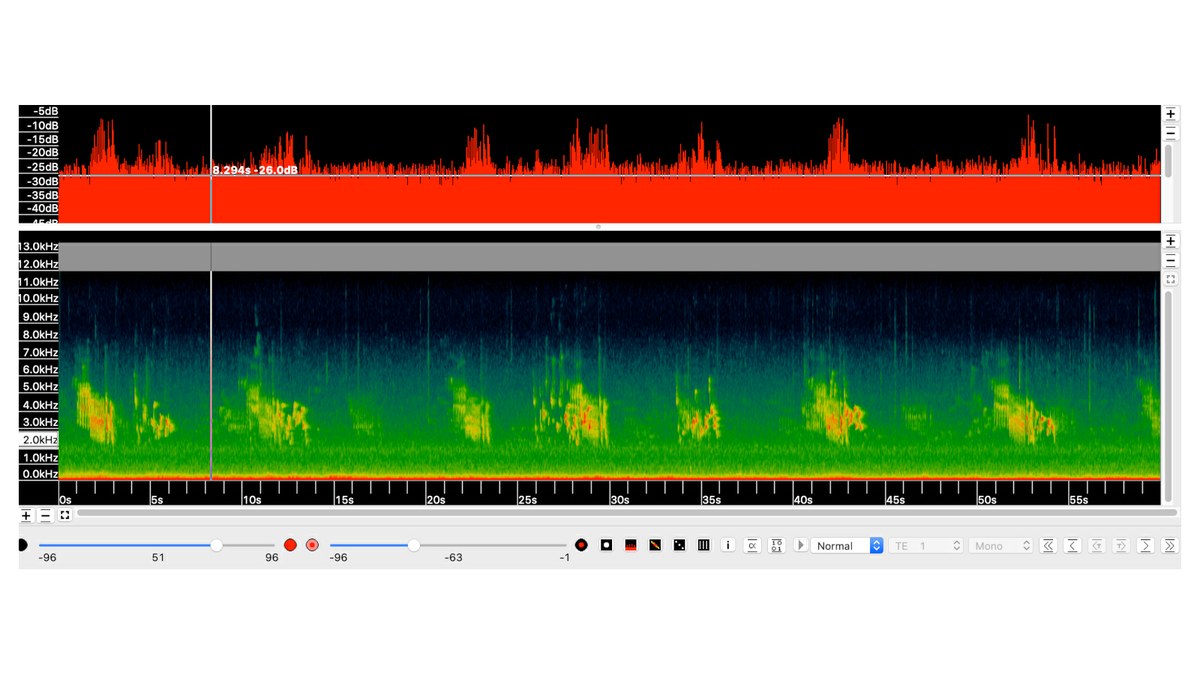Click the 2.0kHz frequency axis label

pyautogui.click(x=39, y=440)
